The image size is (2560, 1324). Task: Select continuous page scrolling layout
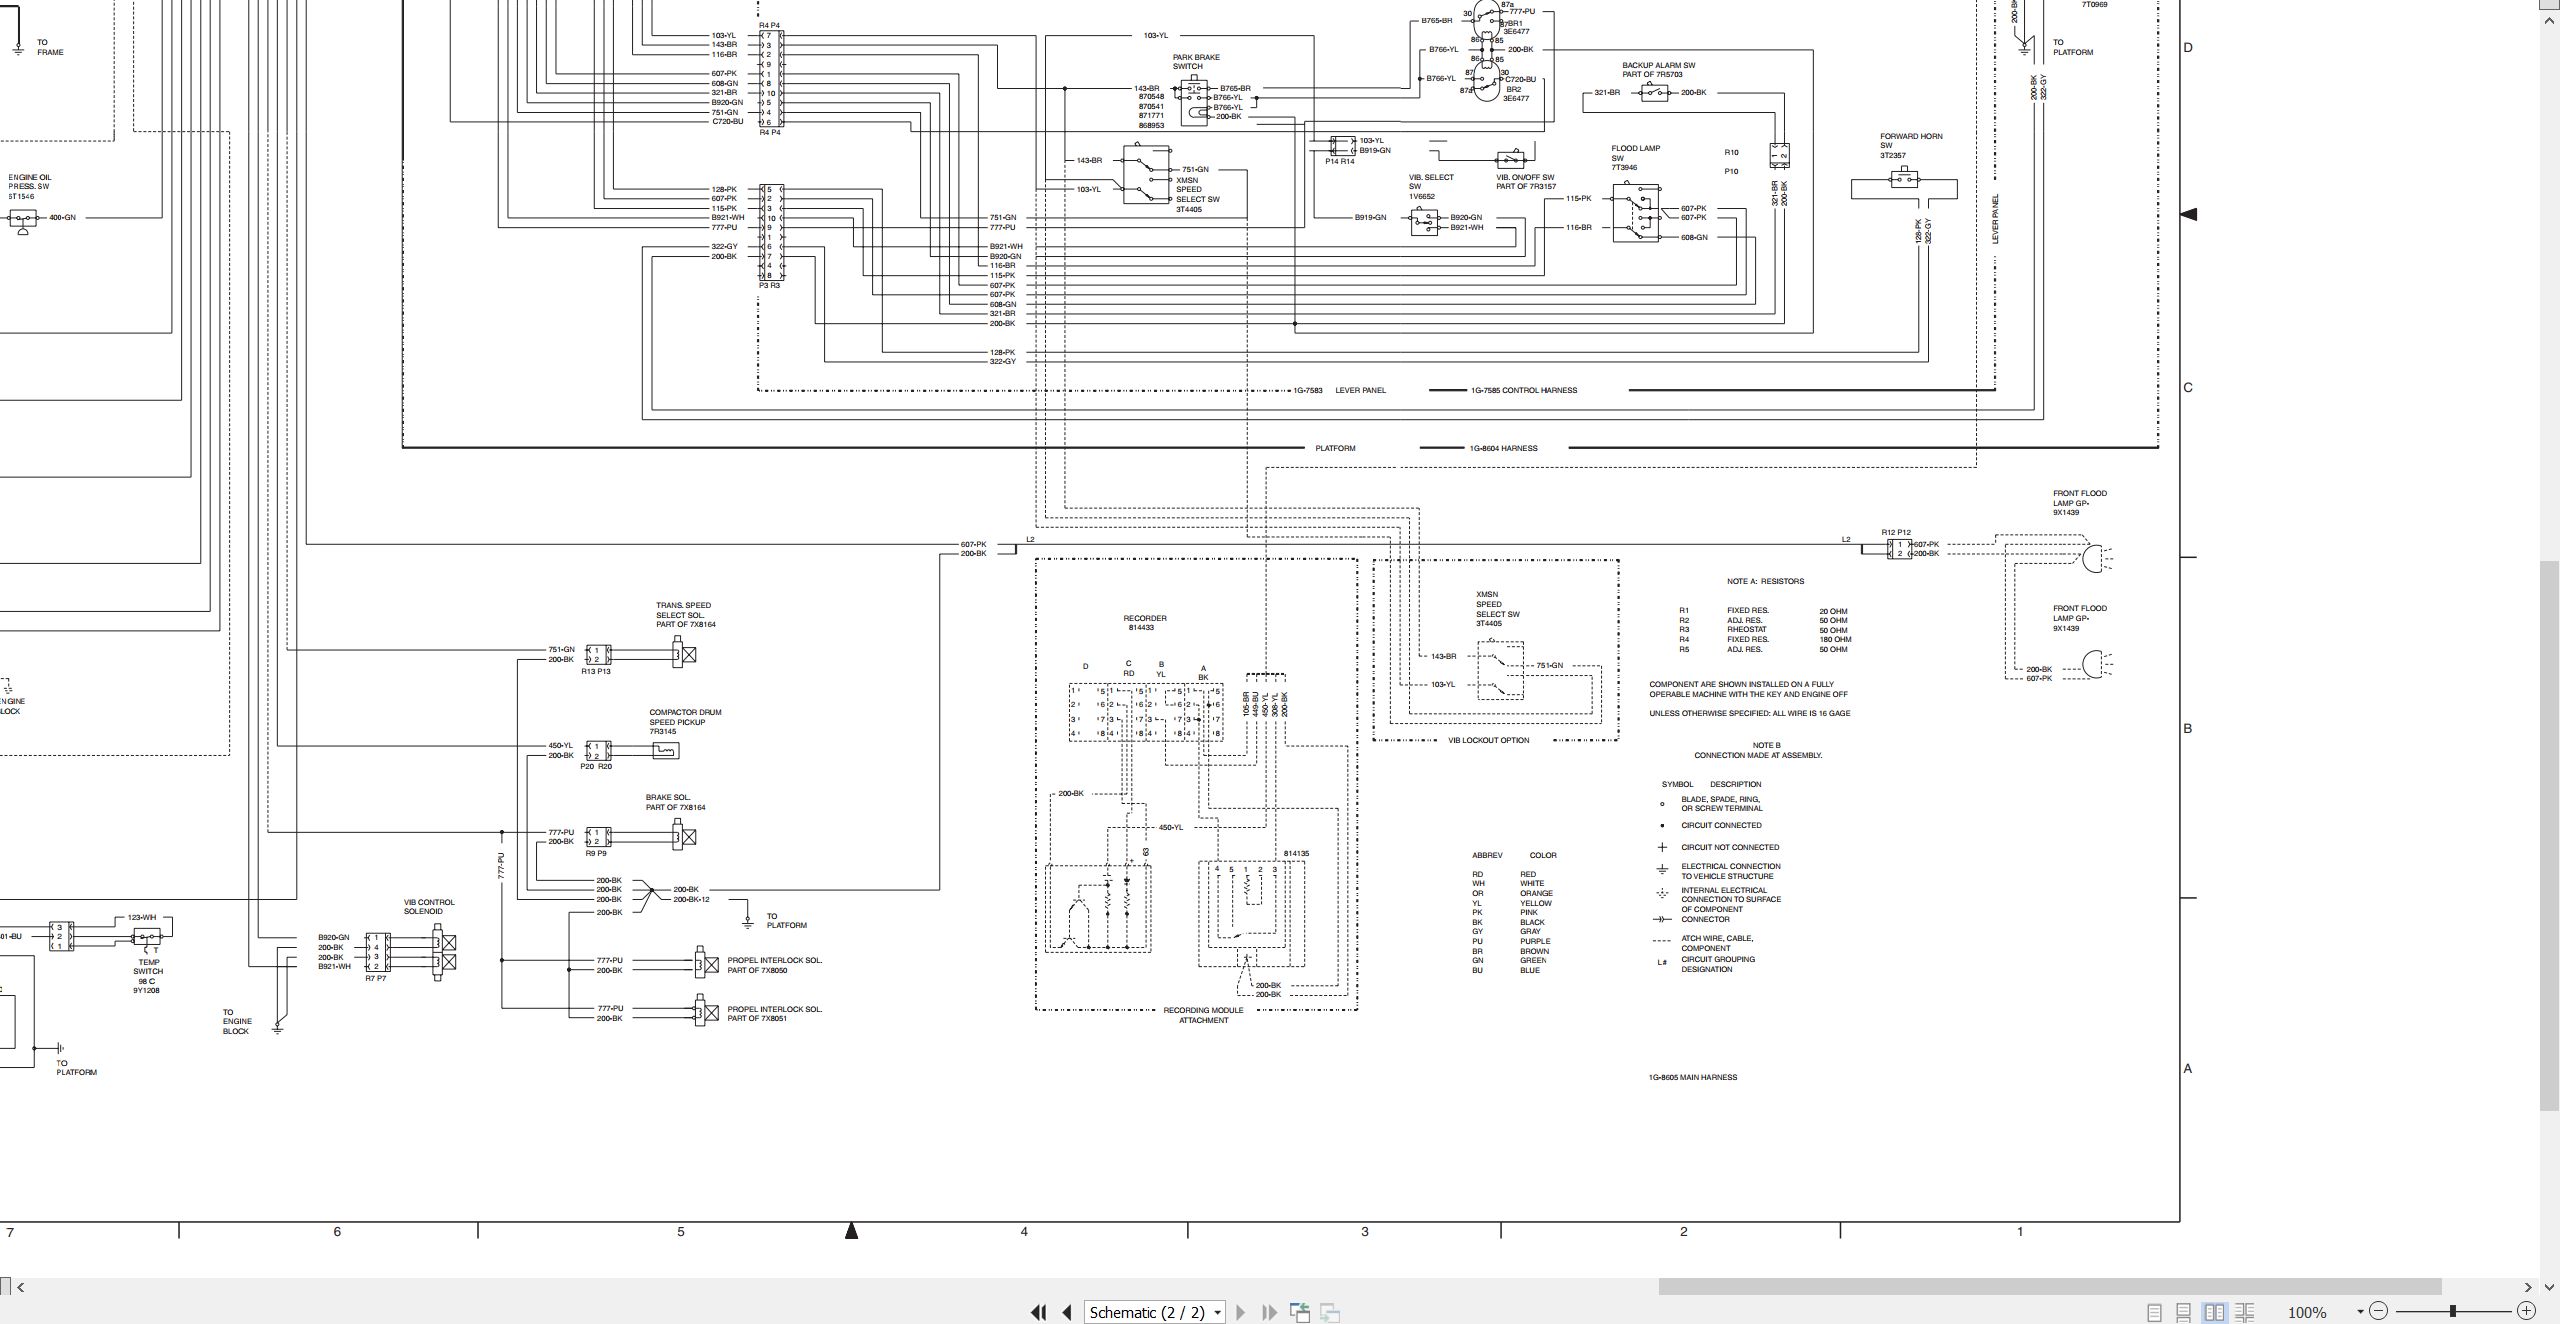tap(2184, 1312)
